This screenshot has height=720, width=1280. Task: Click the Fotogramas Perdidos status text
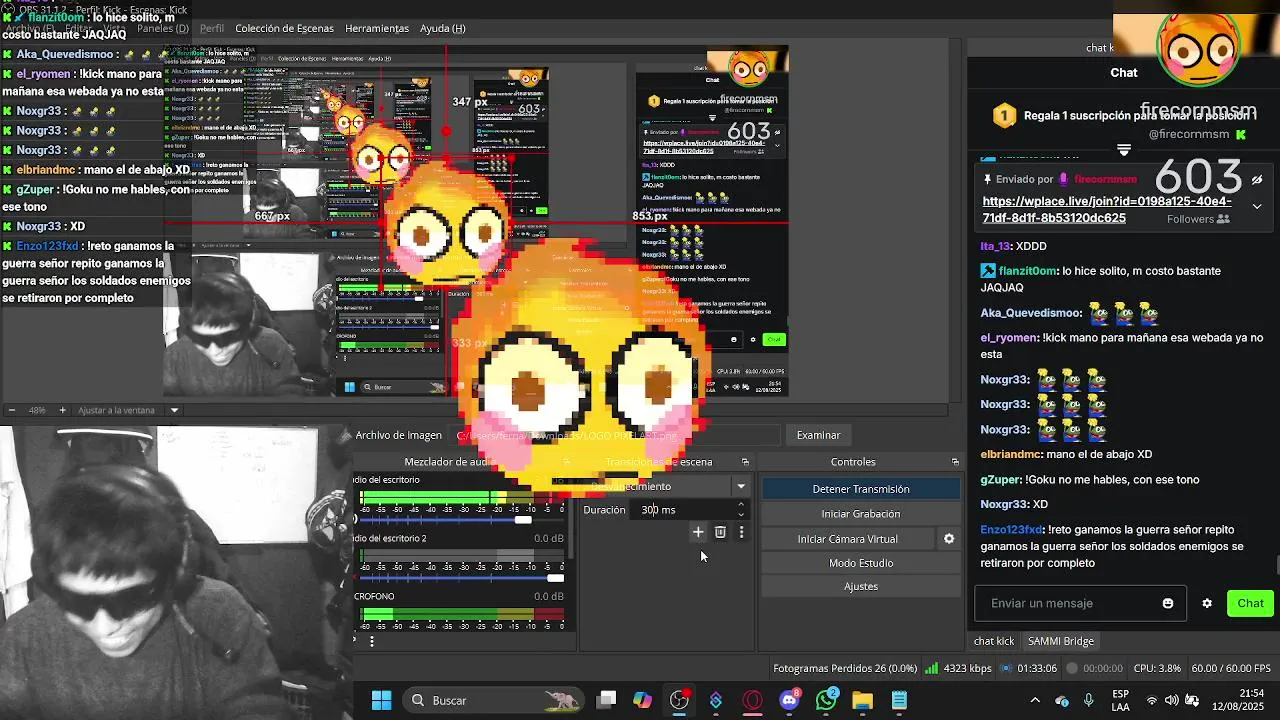click(x=845, y=668)
